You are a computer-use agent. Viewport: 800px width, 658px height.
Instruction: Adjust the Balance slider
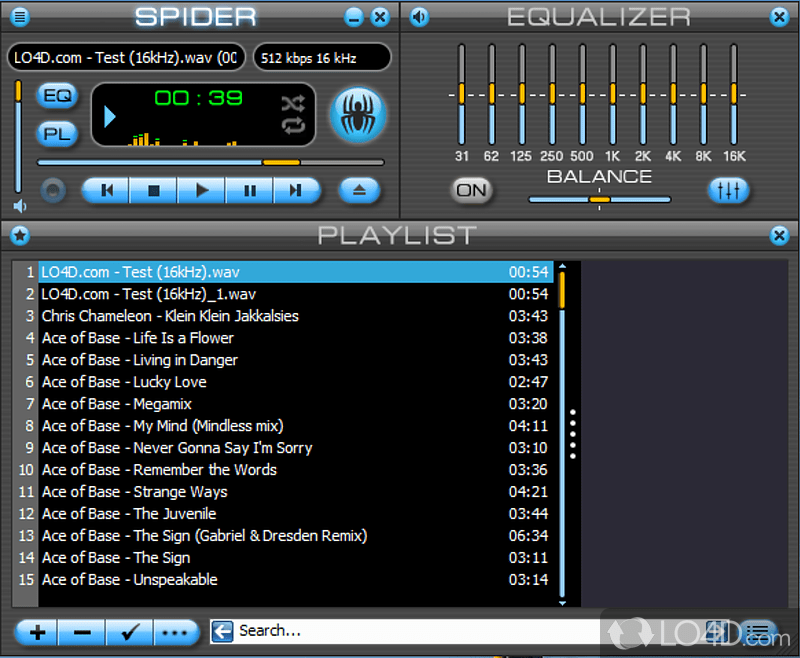(x=599, y=199)
